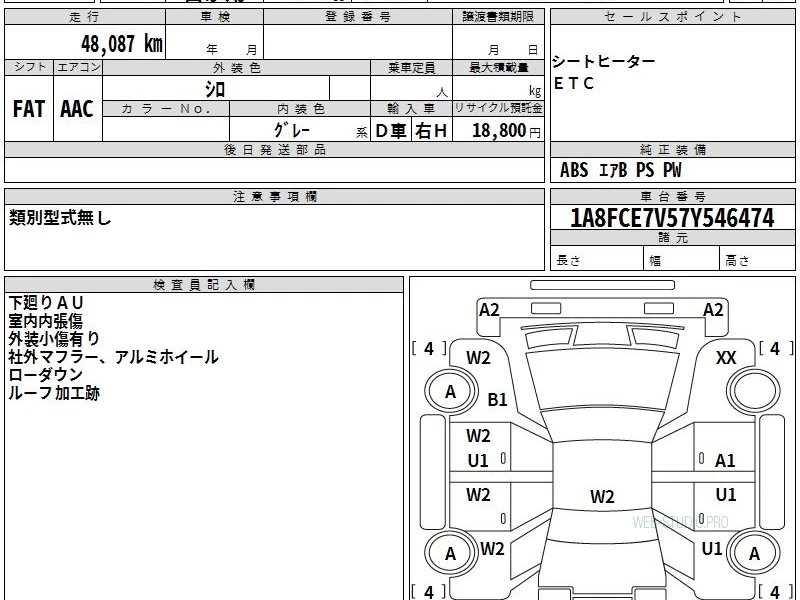Click the 車台番号 header
800x600 pixels.
click(672, 196)
